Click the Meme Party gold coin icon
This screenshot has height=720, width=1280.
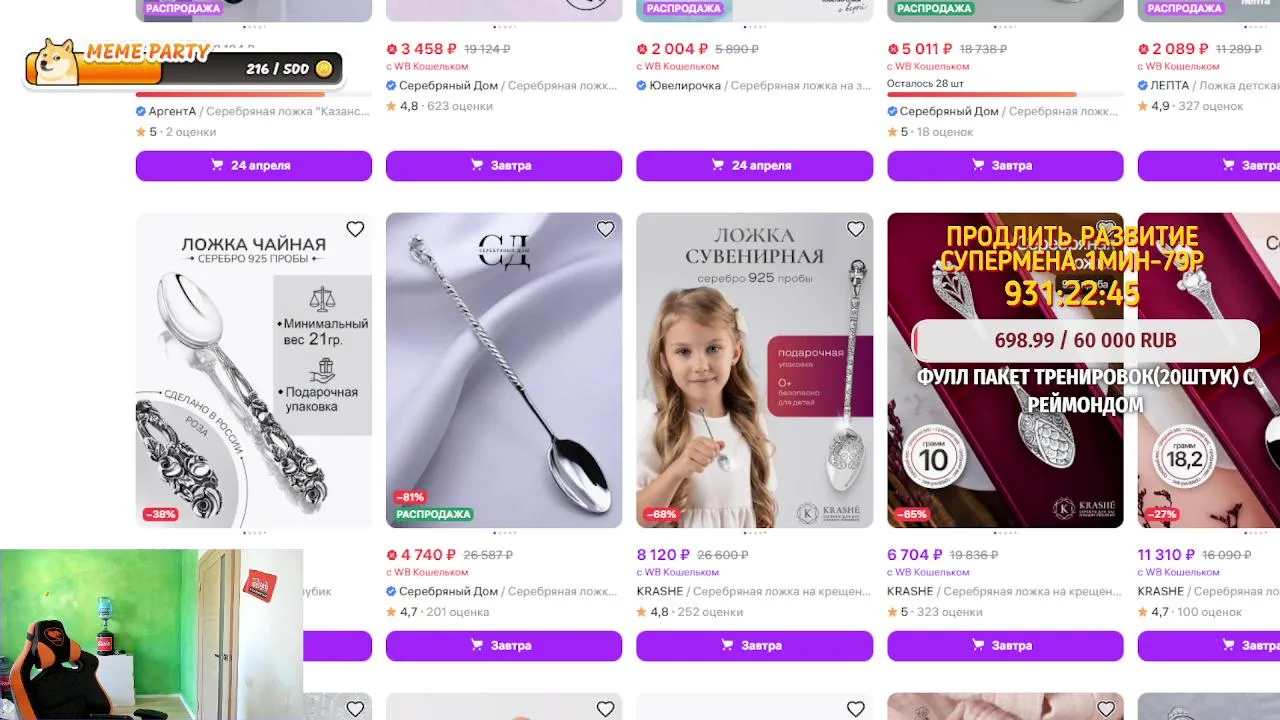[323, 69]
